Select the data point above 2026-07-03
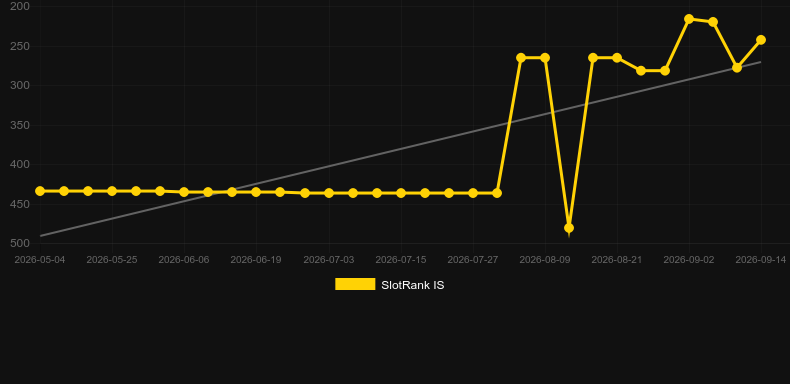 point(328,193)
